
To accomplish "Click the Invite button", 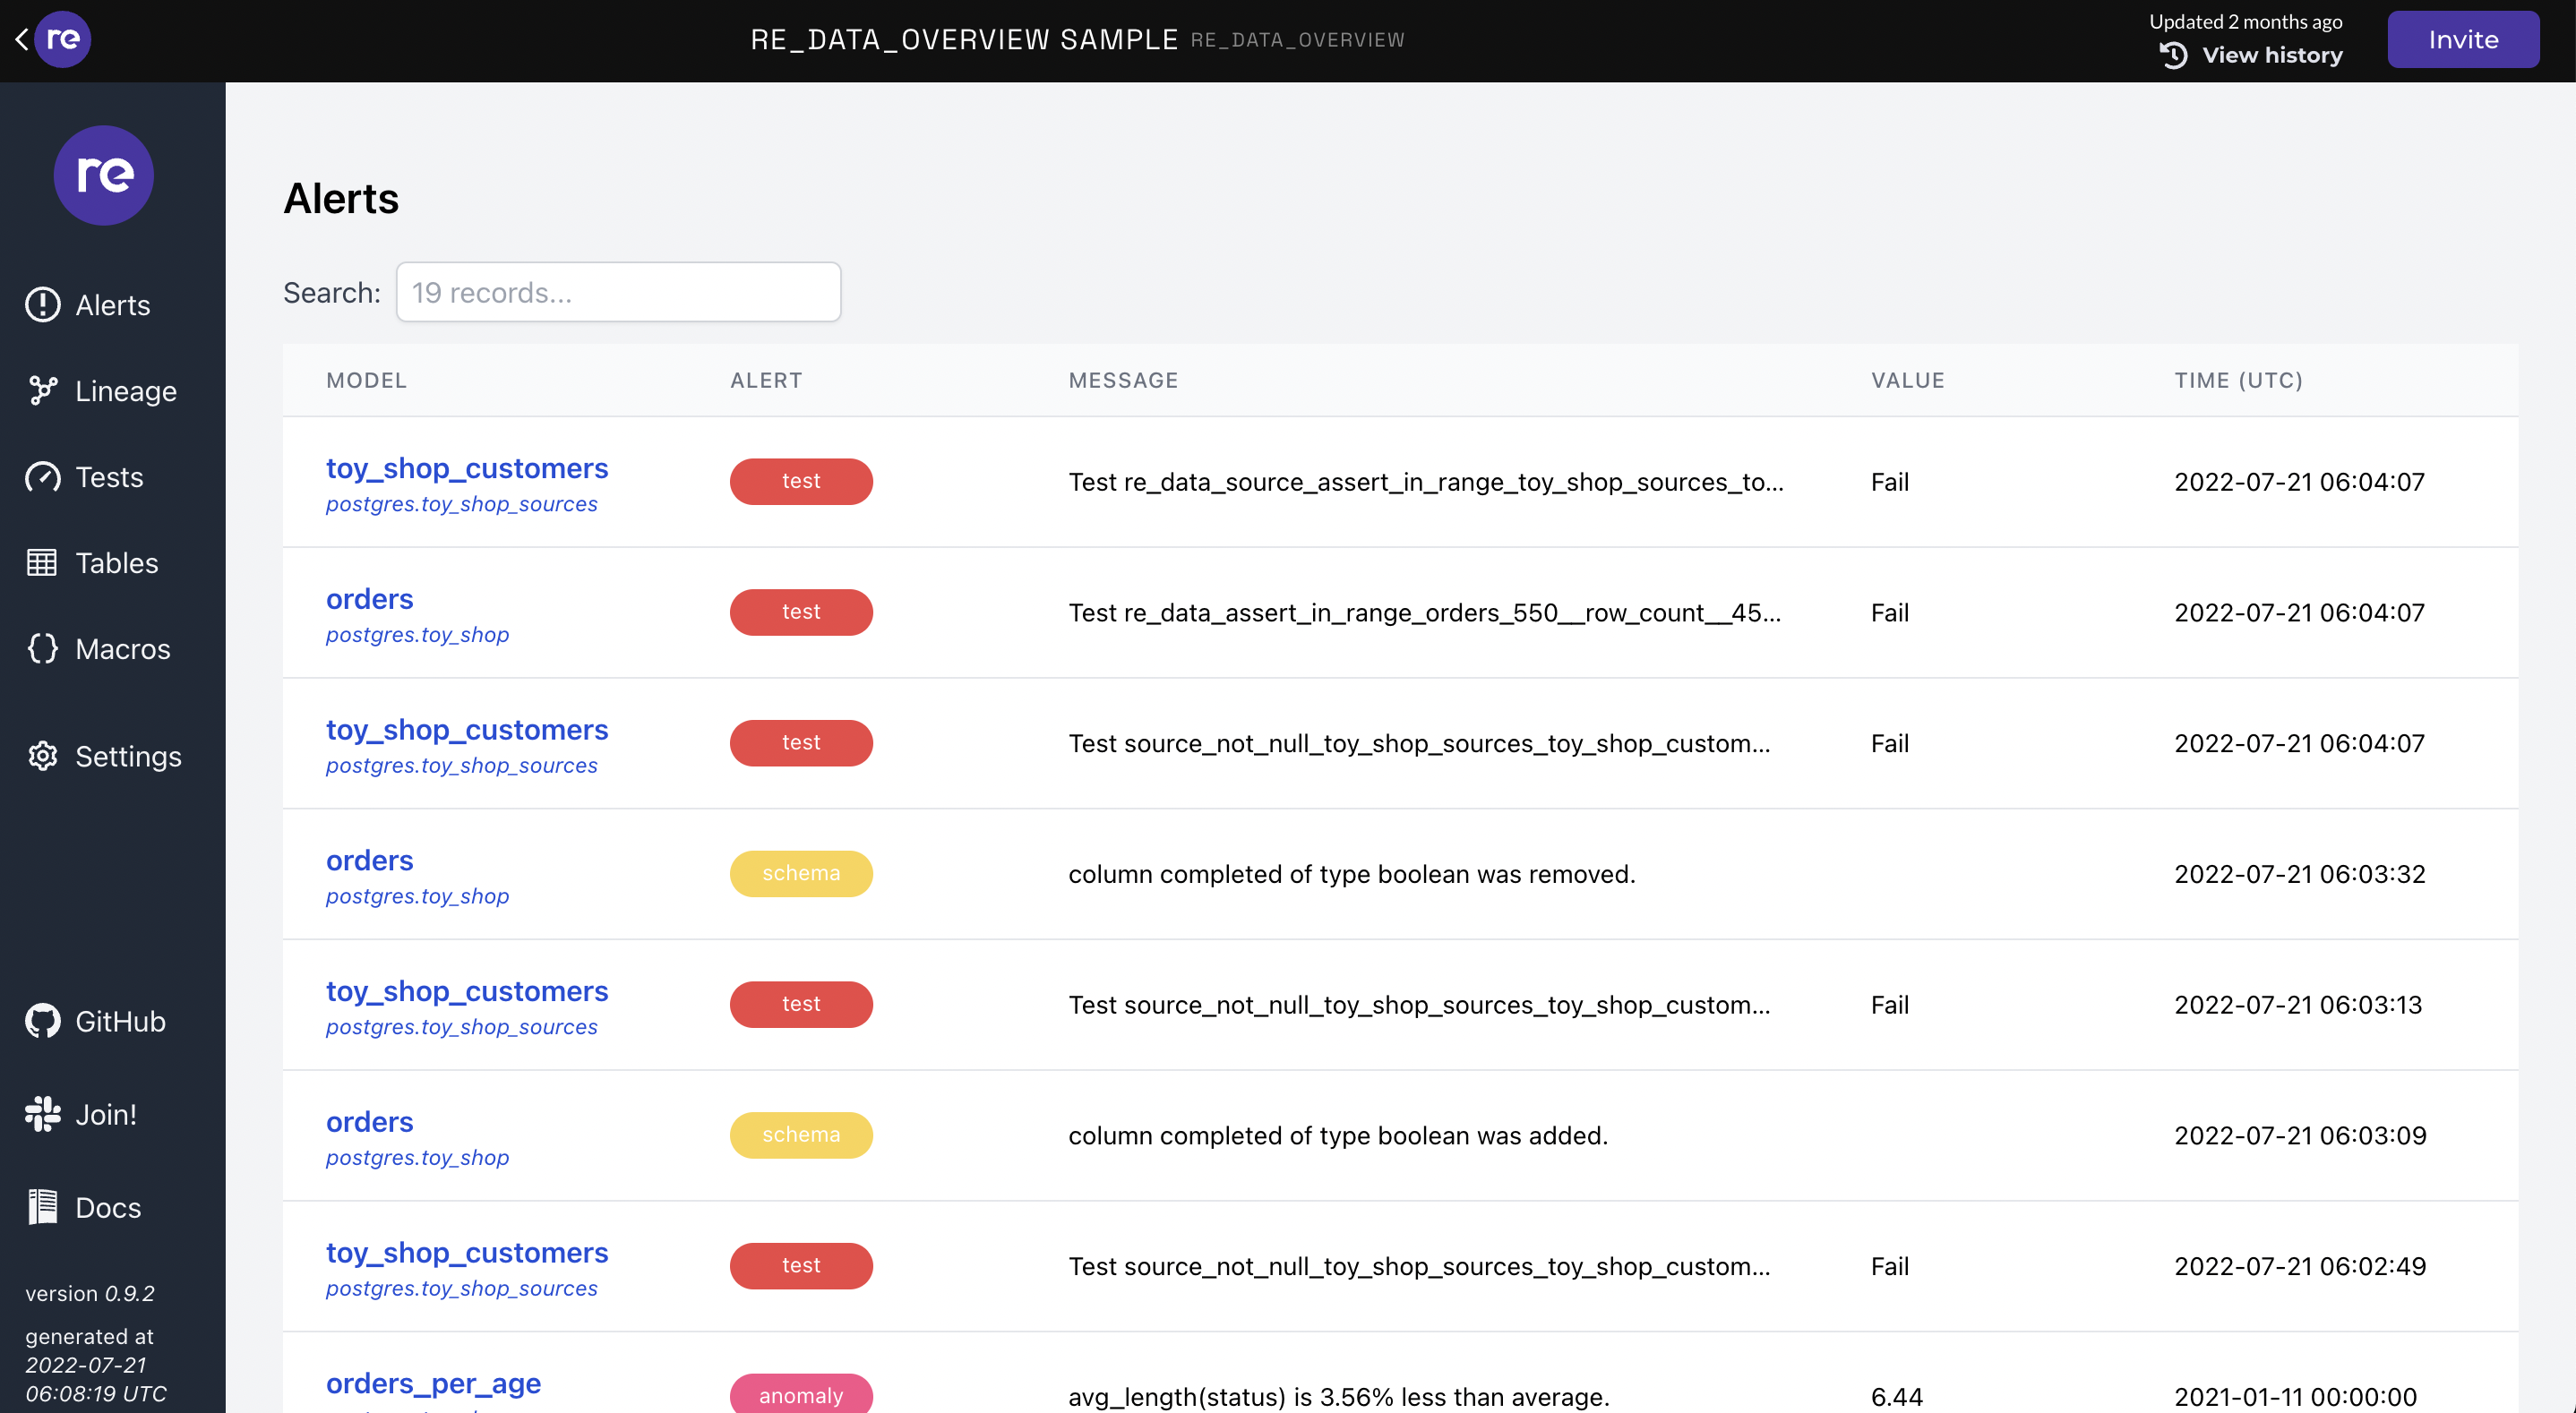I will click(x=2463, y=39).
